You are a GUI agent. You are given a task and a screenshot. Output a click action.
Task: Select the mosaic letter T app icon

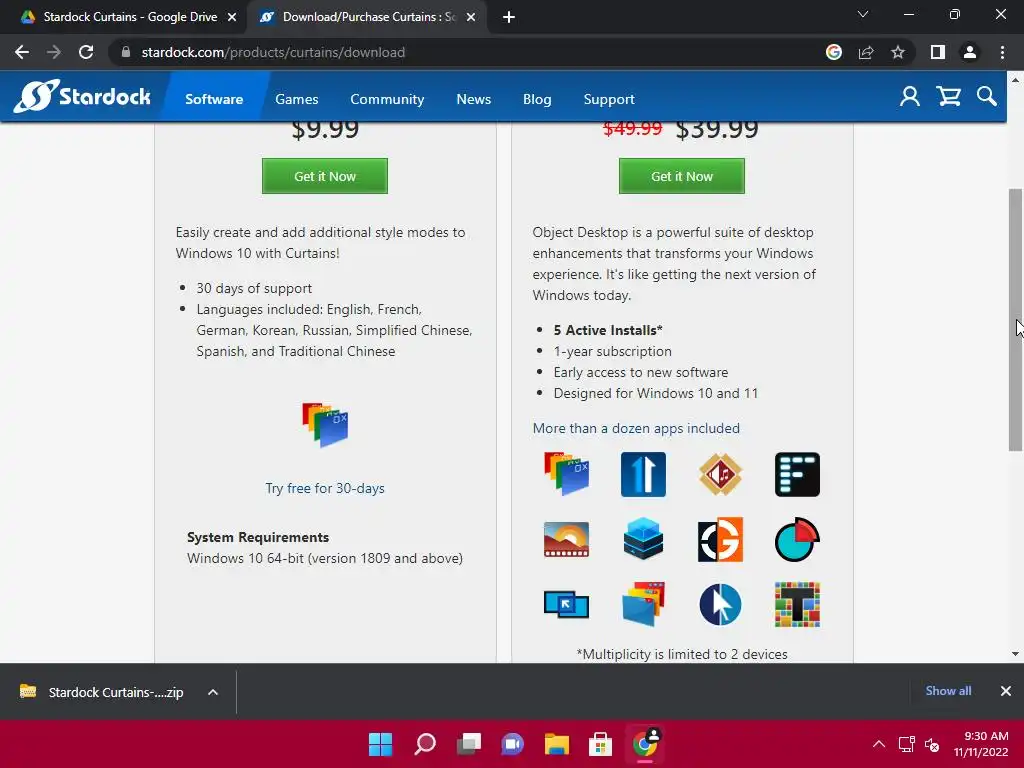point(797,605)
